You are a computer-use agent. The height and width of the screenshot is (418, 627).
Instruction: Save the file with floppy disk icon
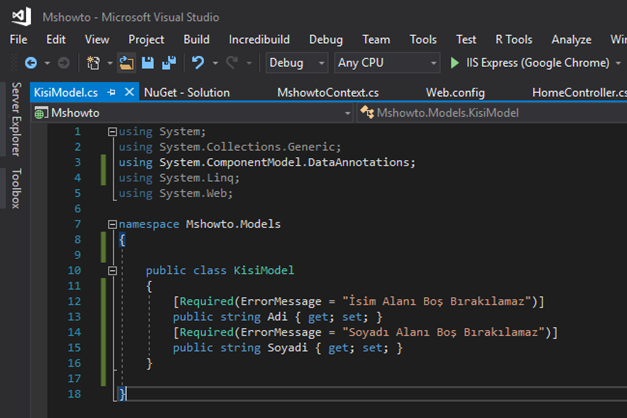(148, 63)
